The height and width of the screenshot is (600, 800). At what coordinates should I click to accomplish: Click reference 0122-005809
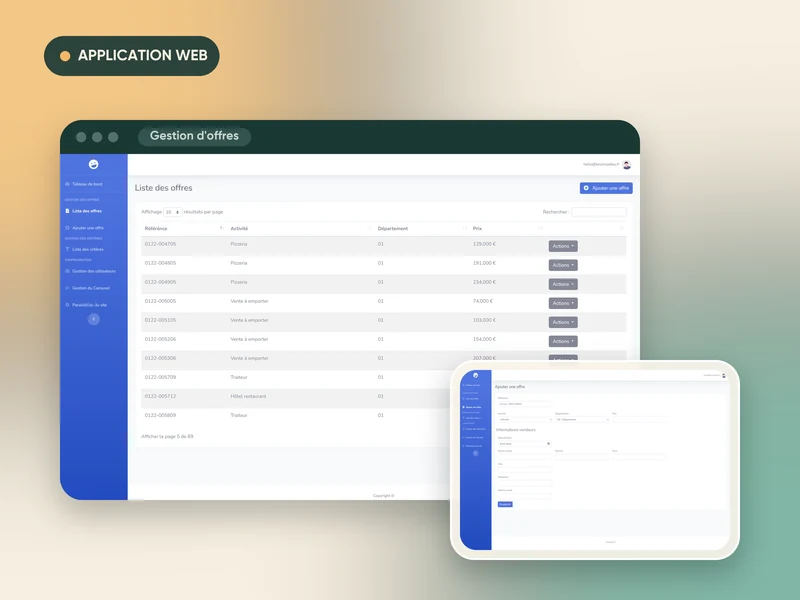160,415
